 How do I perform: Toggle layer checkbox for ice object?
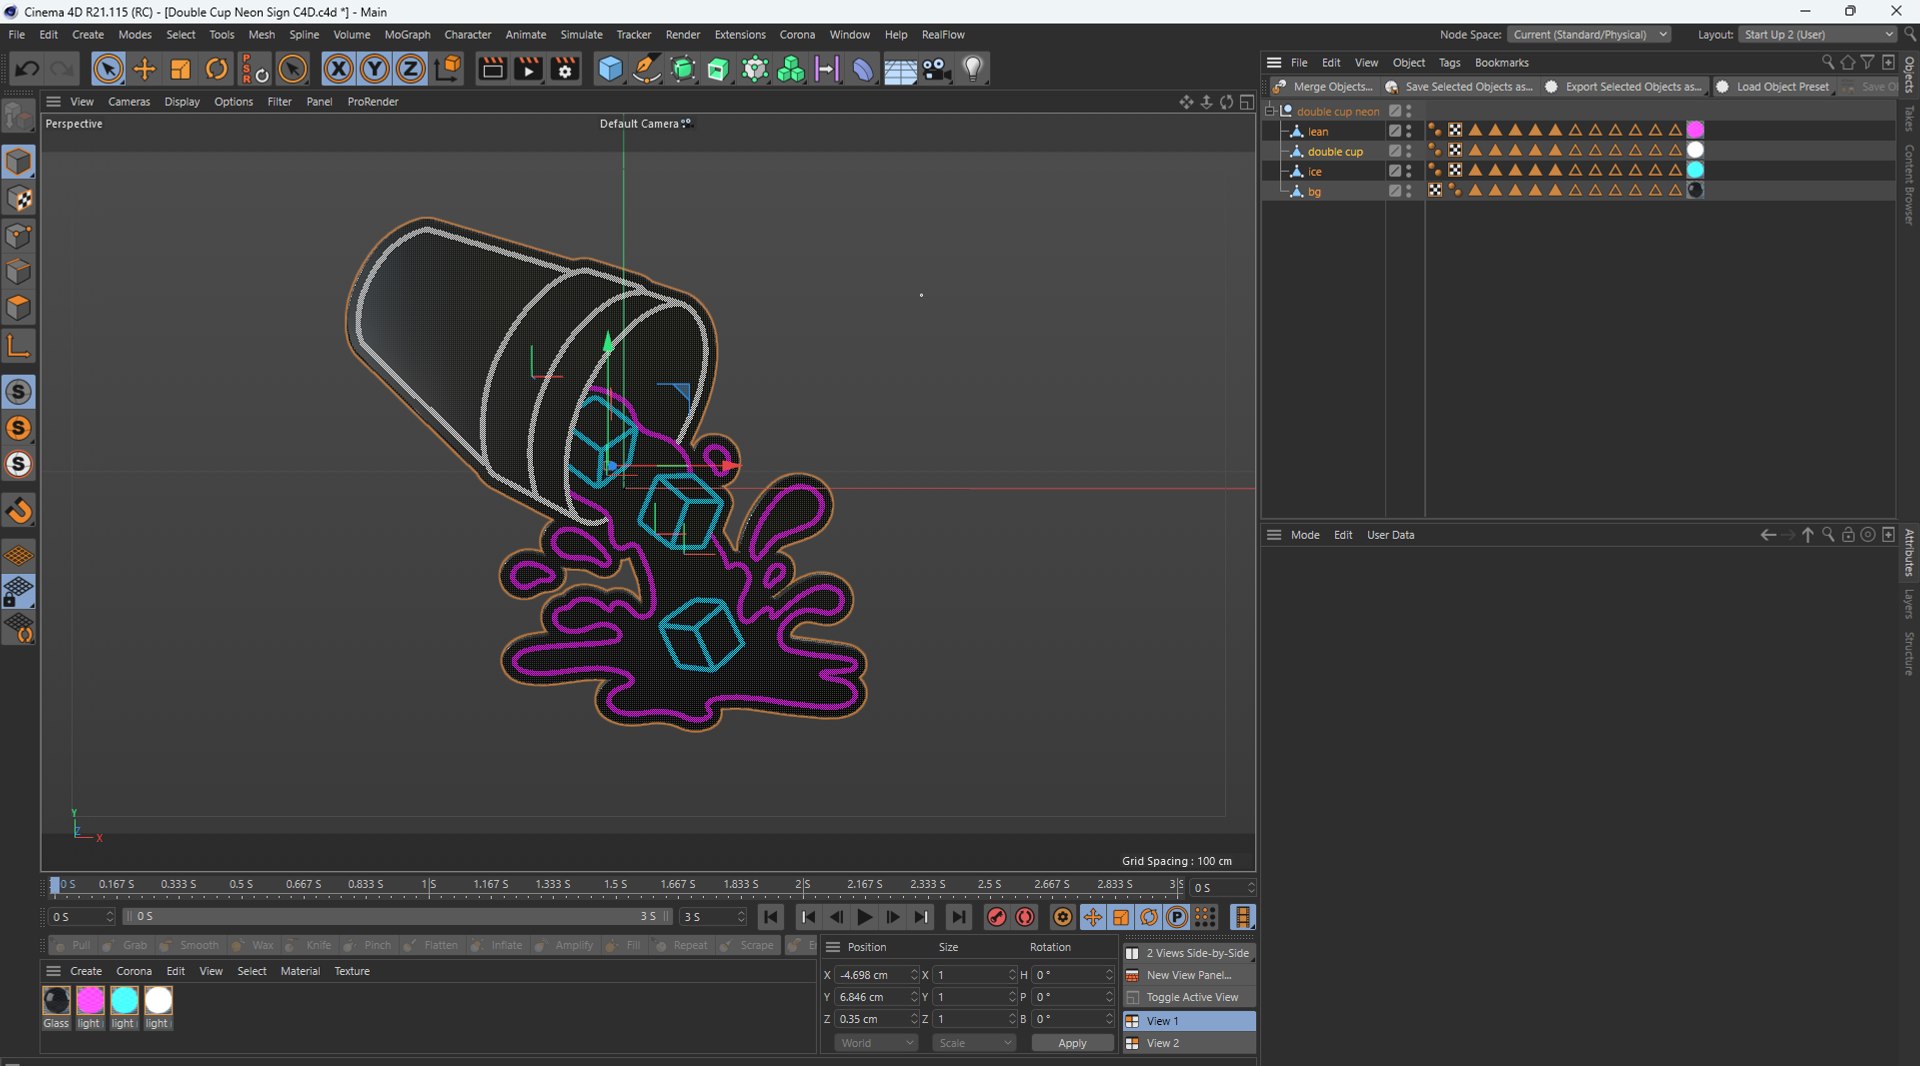(1394, 171)
